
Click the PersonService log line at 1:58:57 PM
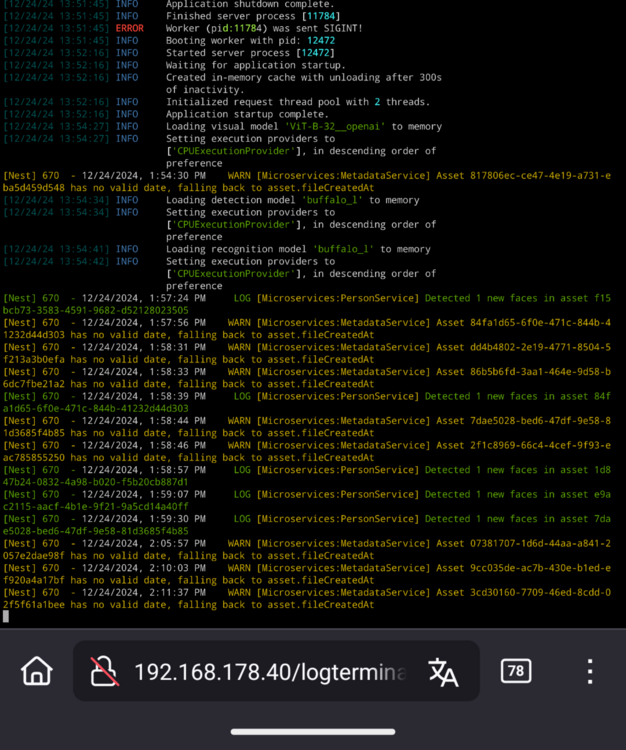tap(307, 476)
